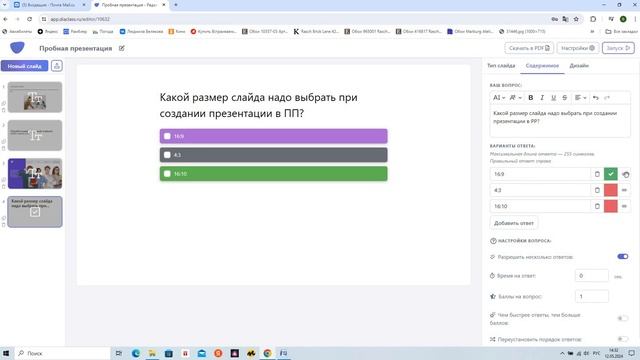
Task: Click the Новый слайд button
Action: (24, 66)
